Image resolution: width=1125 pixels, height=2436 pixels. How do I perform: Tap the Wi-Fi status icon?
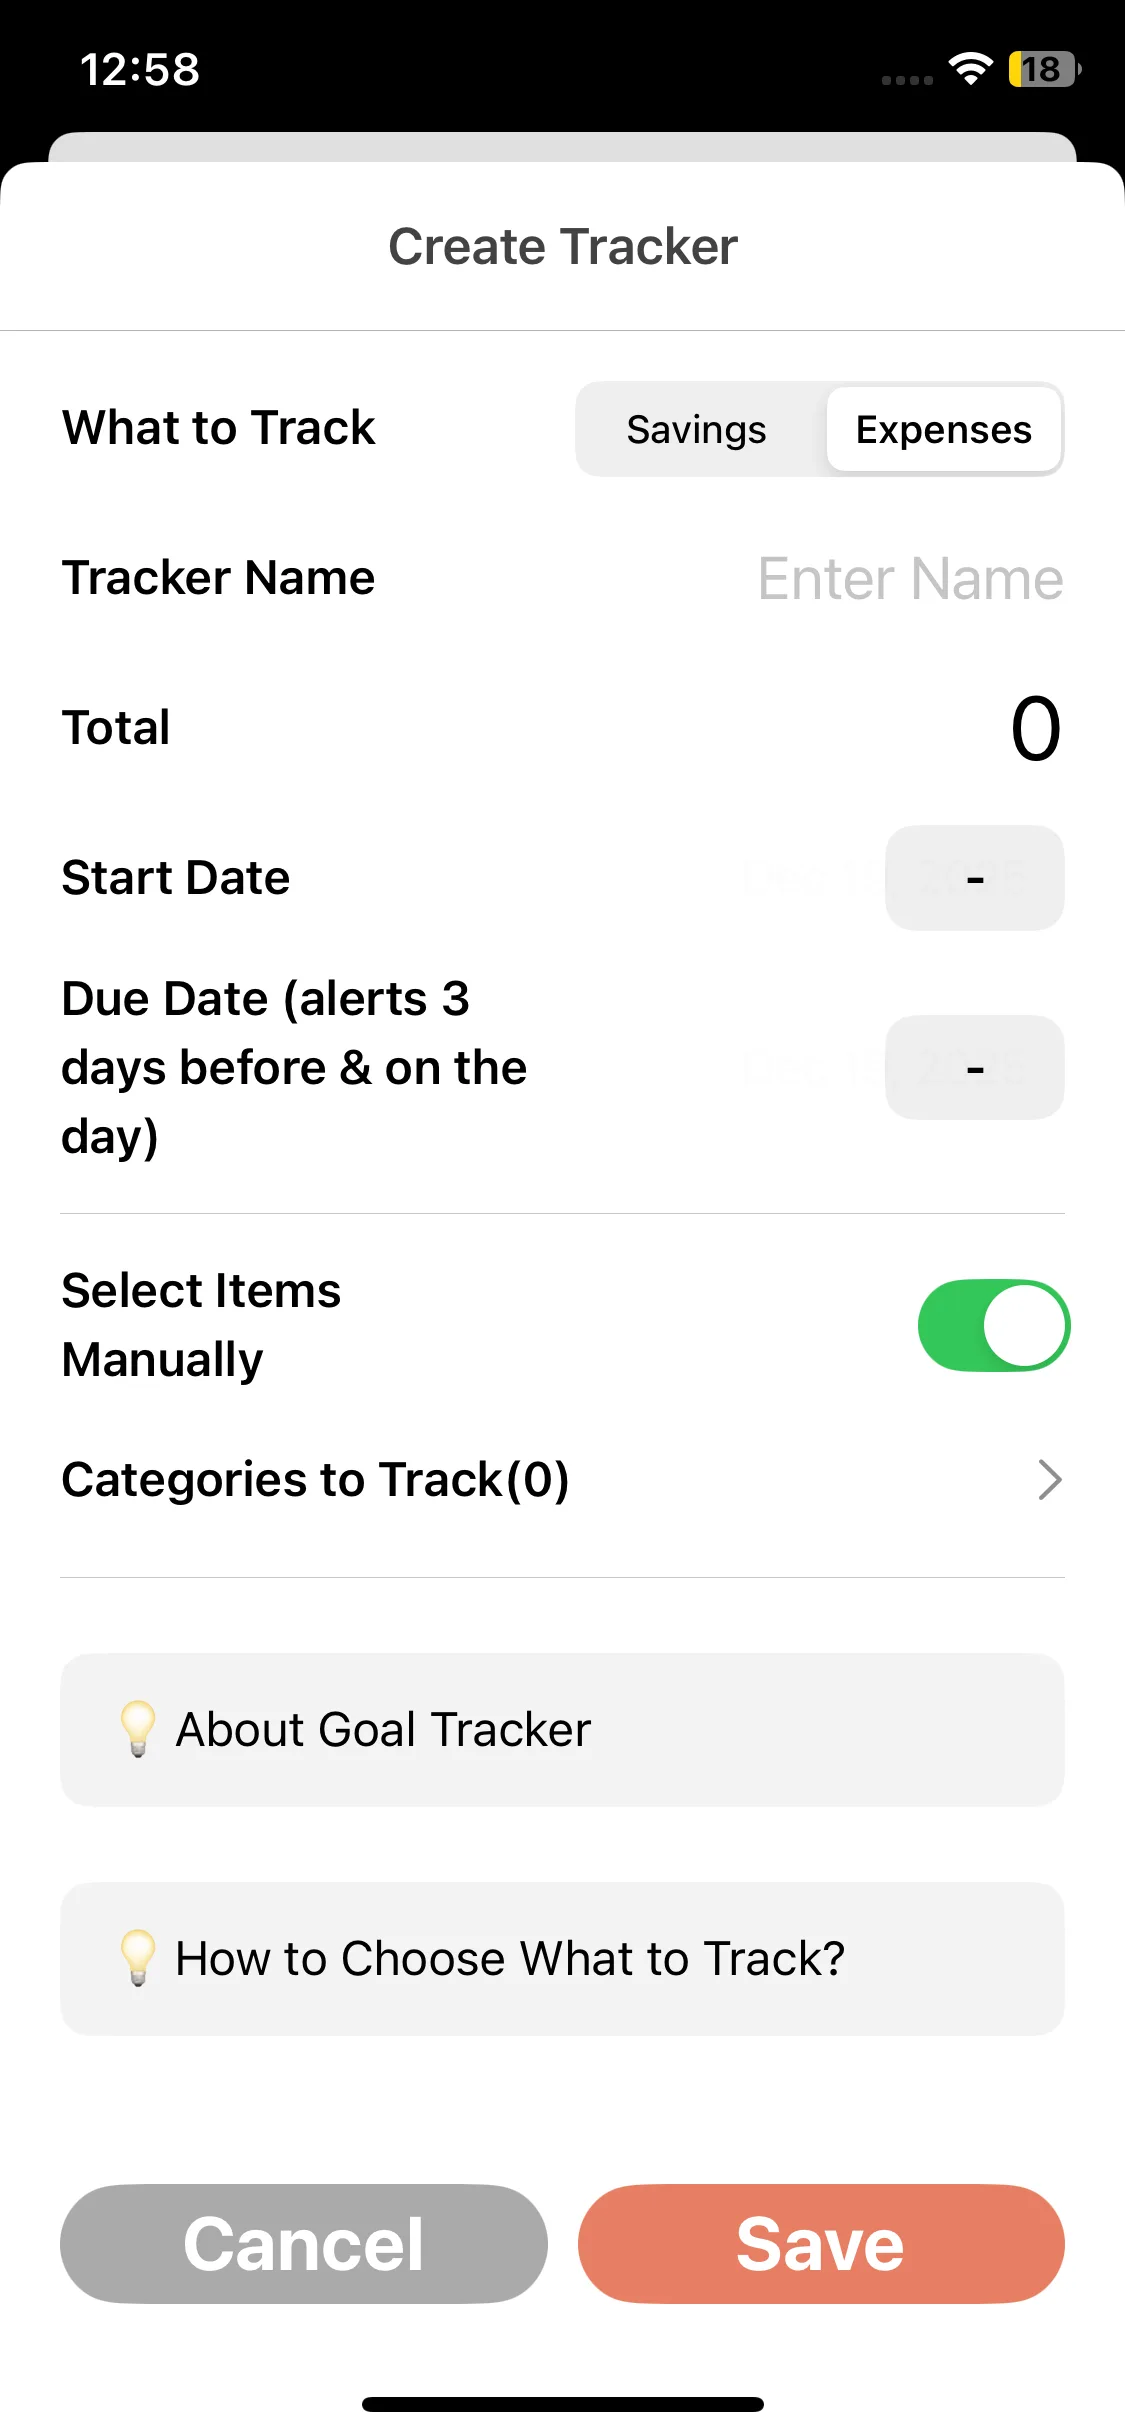tap(970, 69)
